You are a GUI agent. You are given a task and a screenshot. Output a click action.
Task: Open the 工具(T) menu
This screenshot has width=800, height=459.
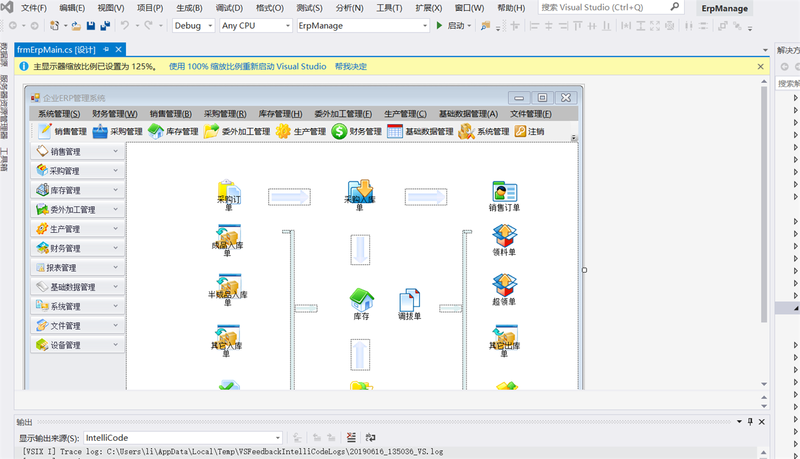389,8
